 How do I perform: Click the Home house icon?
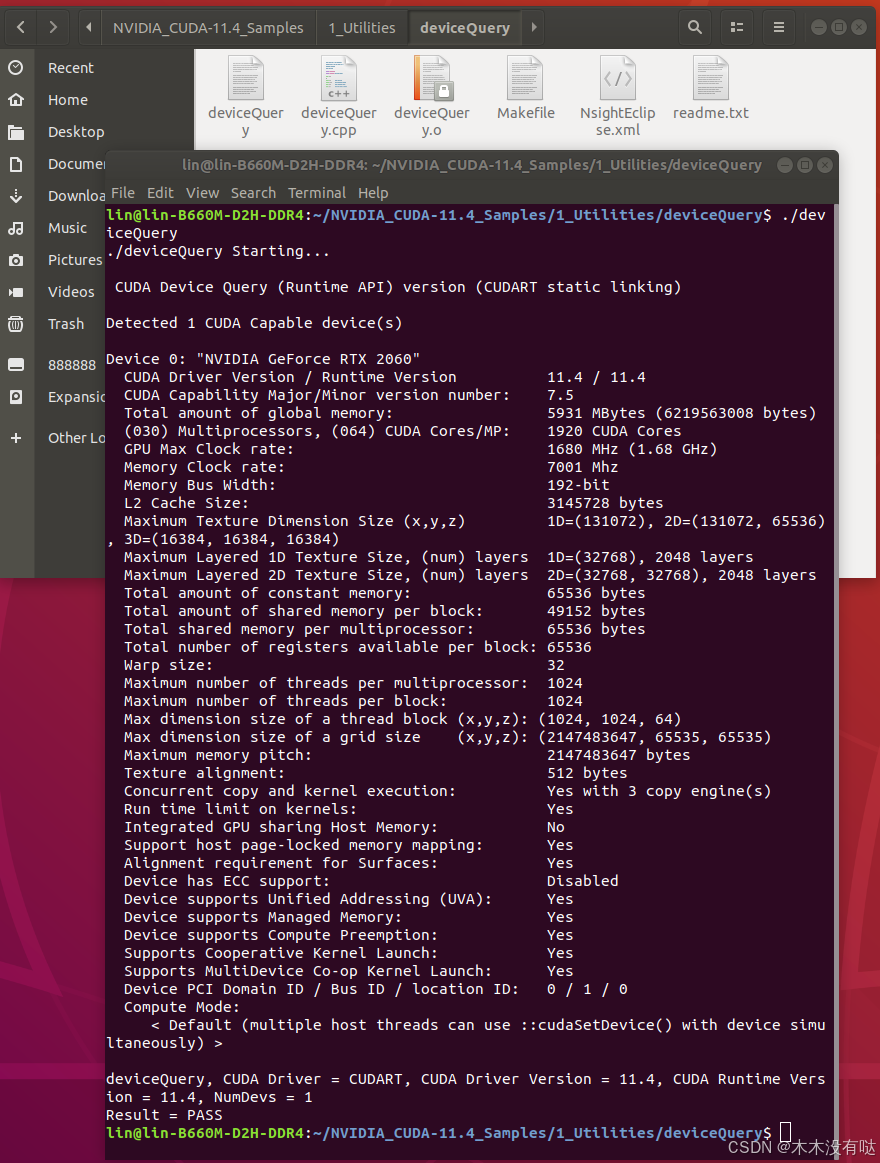(16, 100)
